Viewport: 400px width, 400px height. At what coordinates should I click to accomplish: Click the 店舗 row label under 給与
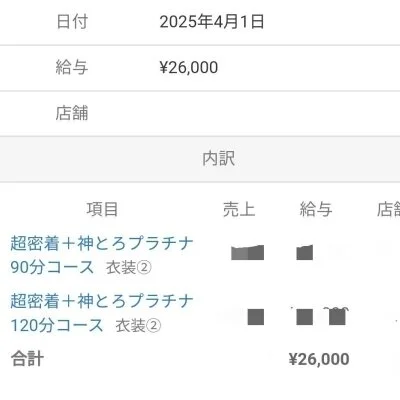pos(72,113)
